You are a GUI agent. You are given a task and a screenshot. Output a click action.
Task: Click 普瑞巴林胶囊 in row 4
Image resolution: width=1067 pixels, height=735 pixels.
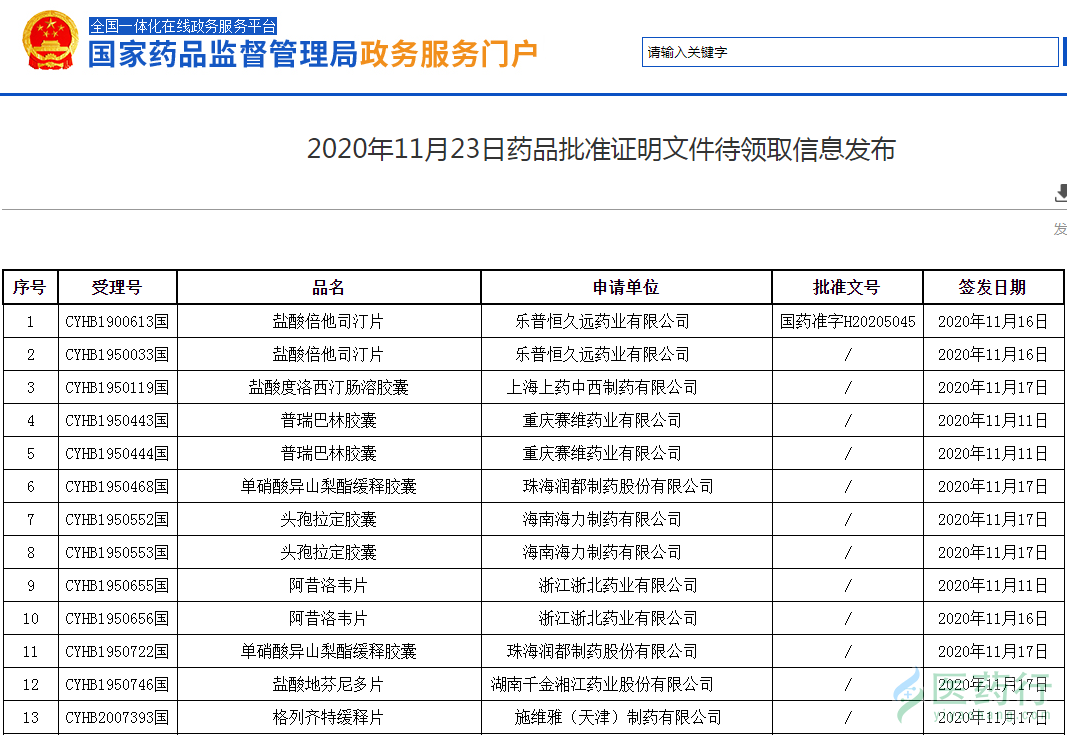(329, 421)
